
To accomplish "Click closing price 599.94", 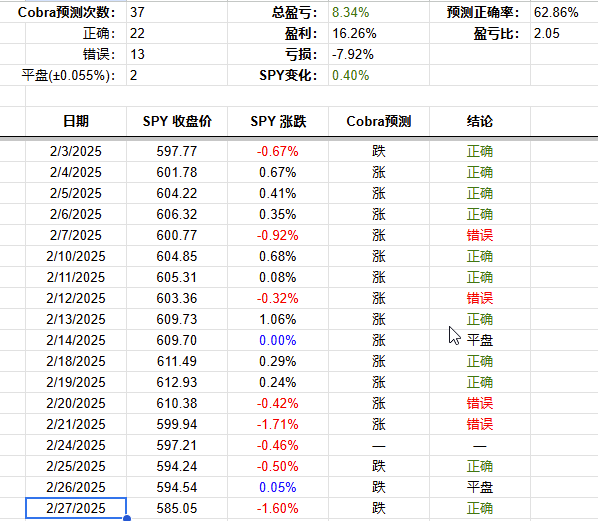I will point(177,424).
